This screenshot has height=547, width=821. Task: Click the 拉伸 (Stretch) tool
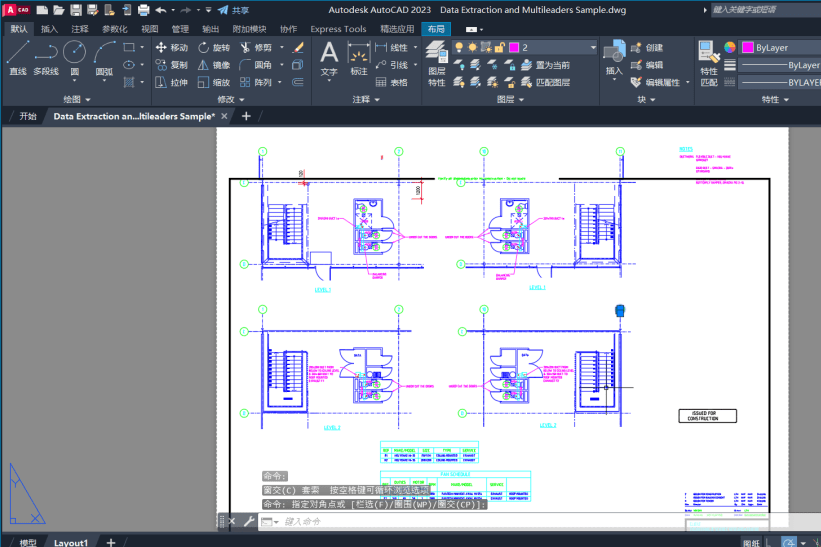click(172, 82)
